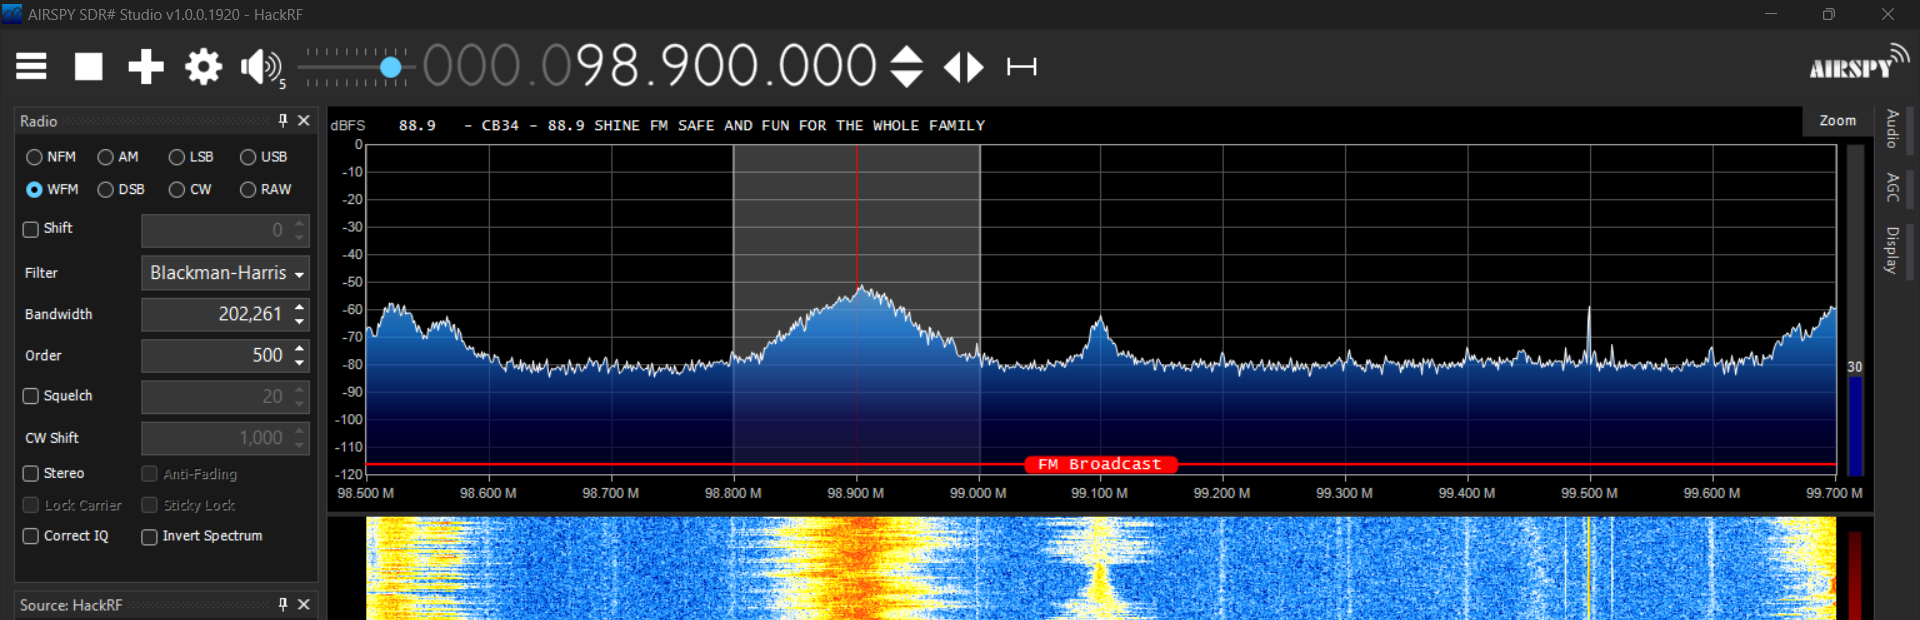Toggle the Invert Spectrum checkbox

[149, 537]
